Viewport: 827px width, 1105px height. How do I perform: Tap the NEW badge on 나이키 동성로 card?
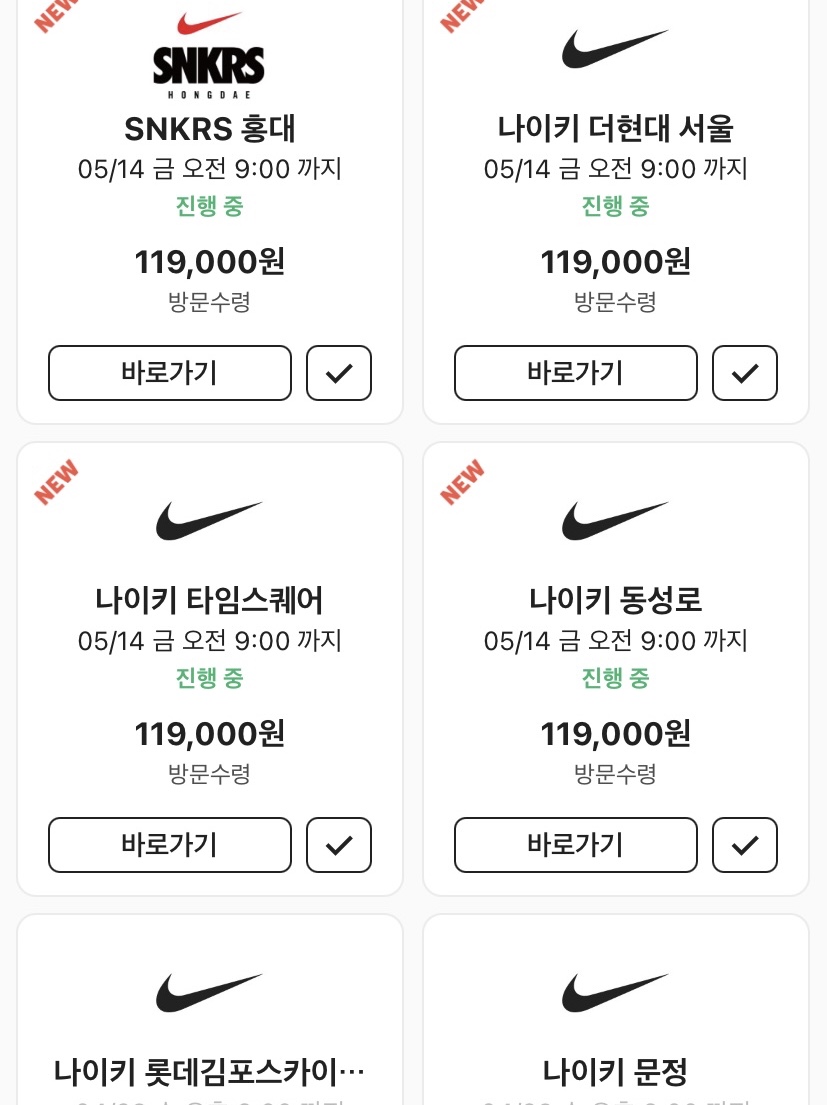click(462, 482)
